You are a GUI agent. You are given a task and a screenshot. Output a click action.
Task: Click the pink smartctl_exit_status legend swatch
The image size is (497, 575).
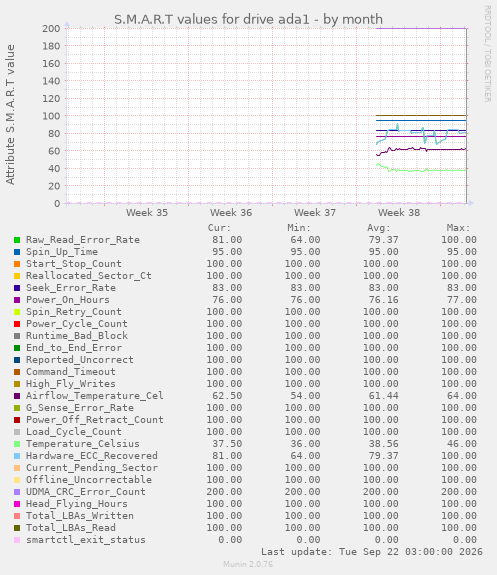[17, 540]
